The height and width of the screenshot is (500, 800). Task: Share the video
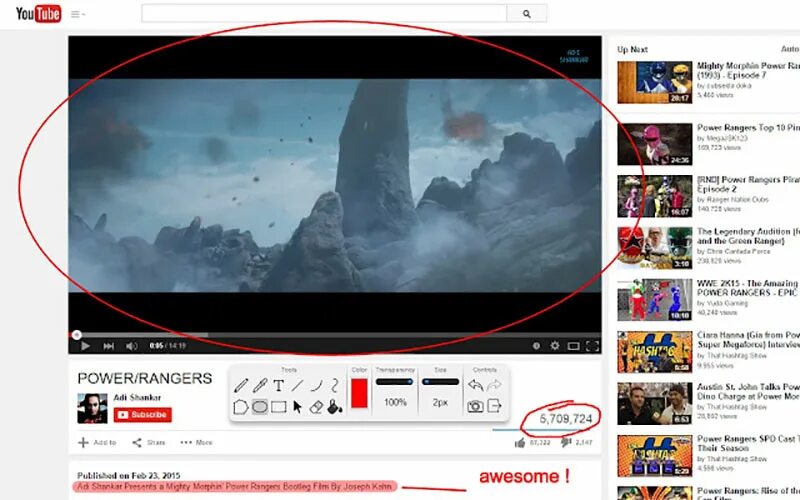tap(148, 442)
